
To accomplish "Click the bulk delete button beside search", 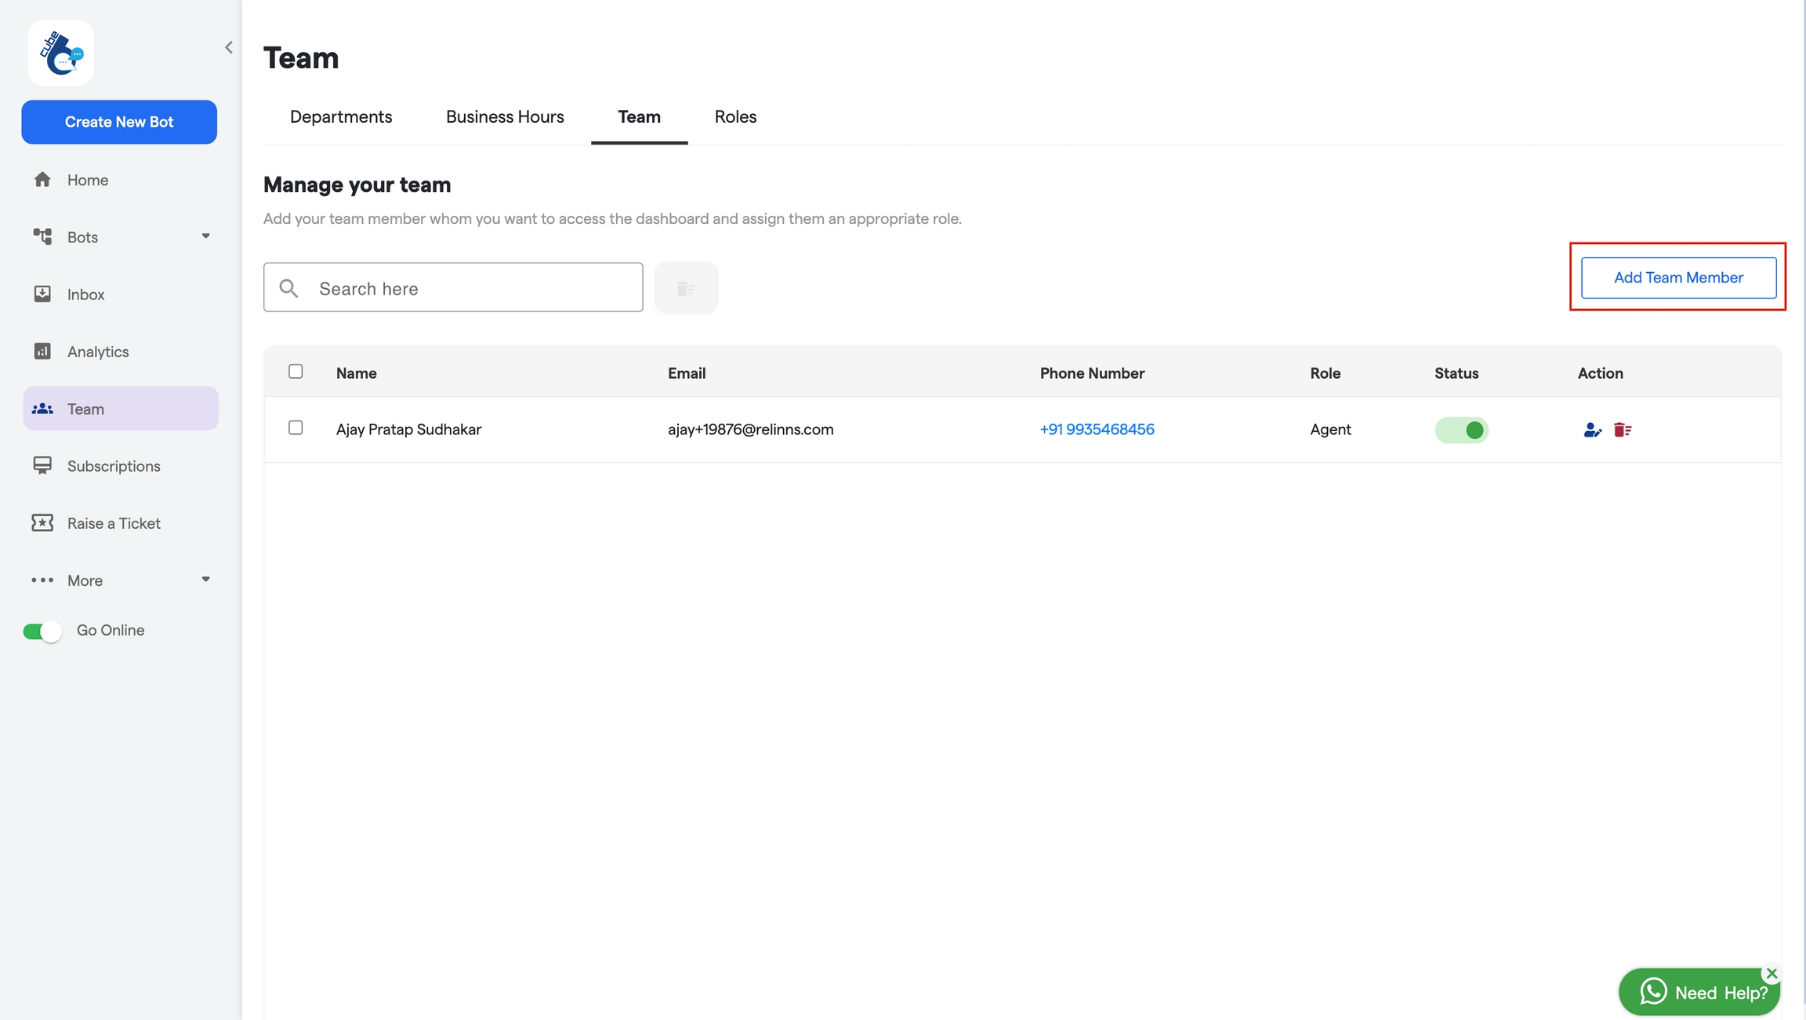I will 686,288.
